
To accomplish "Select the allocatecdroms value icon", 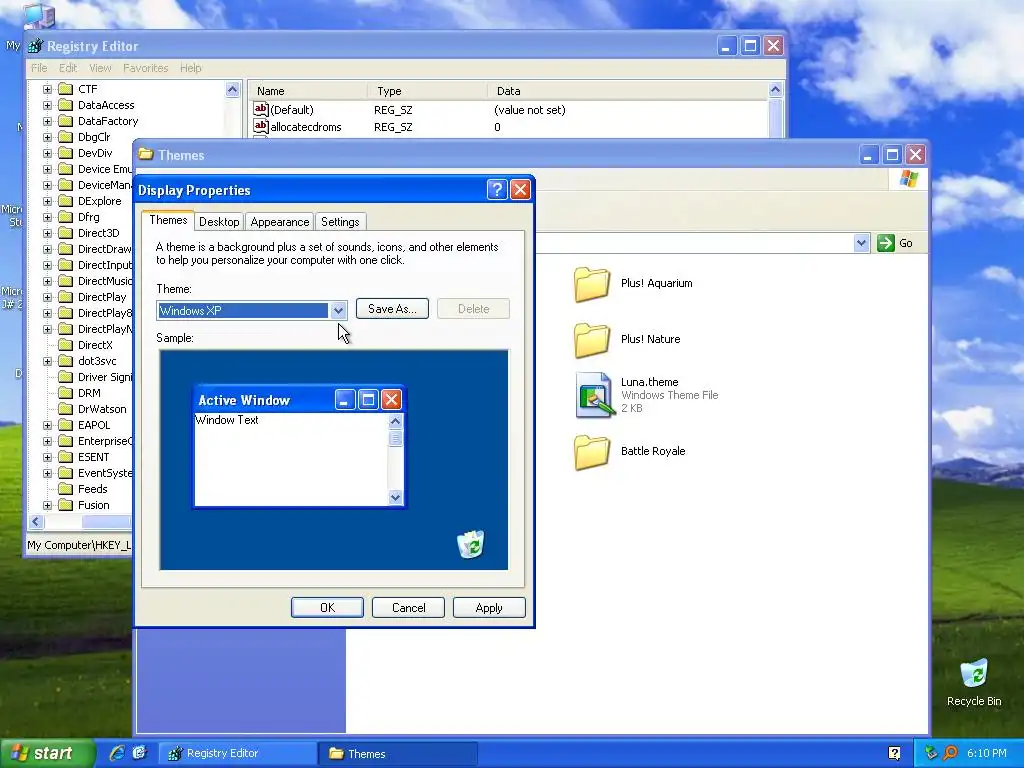I will [261, 126].
